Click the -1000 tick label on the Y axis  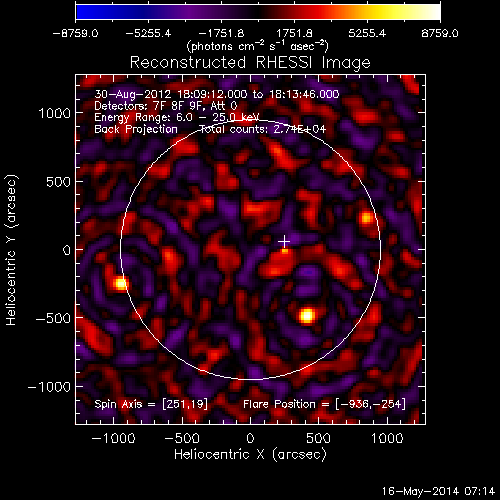(49, 387)
